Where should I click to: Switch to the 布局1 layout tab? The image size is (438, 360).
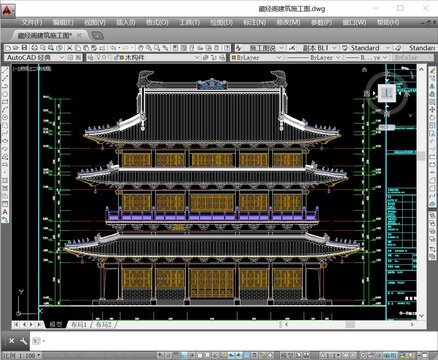[79, 324]
